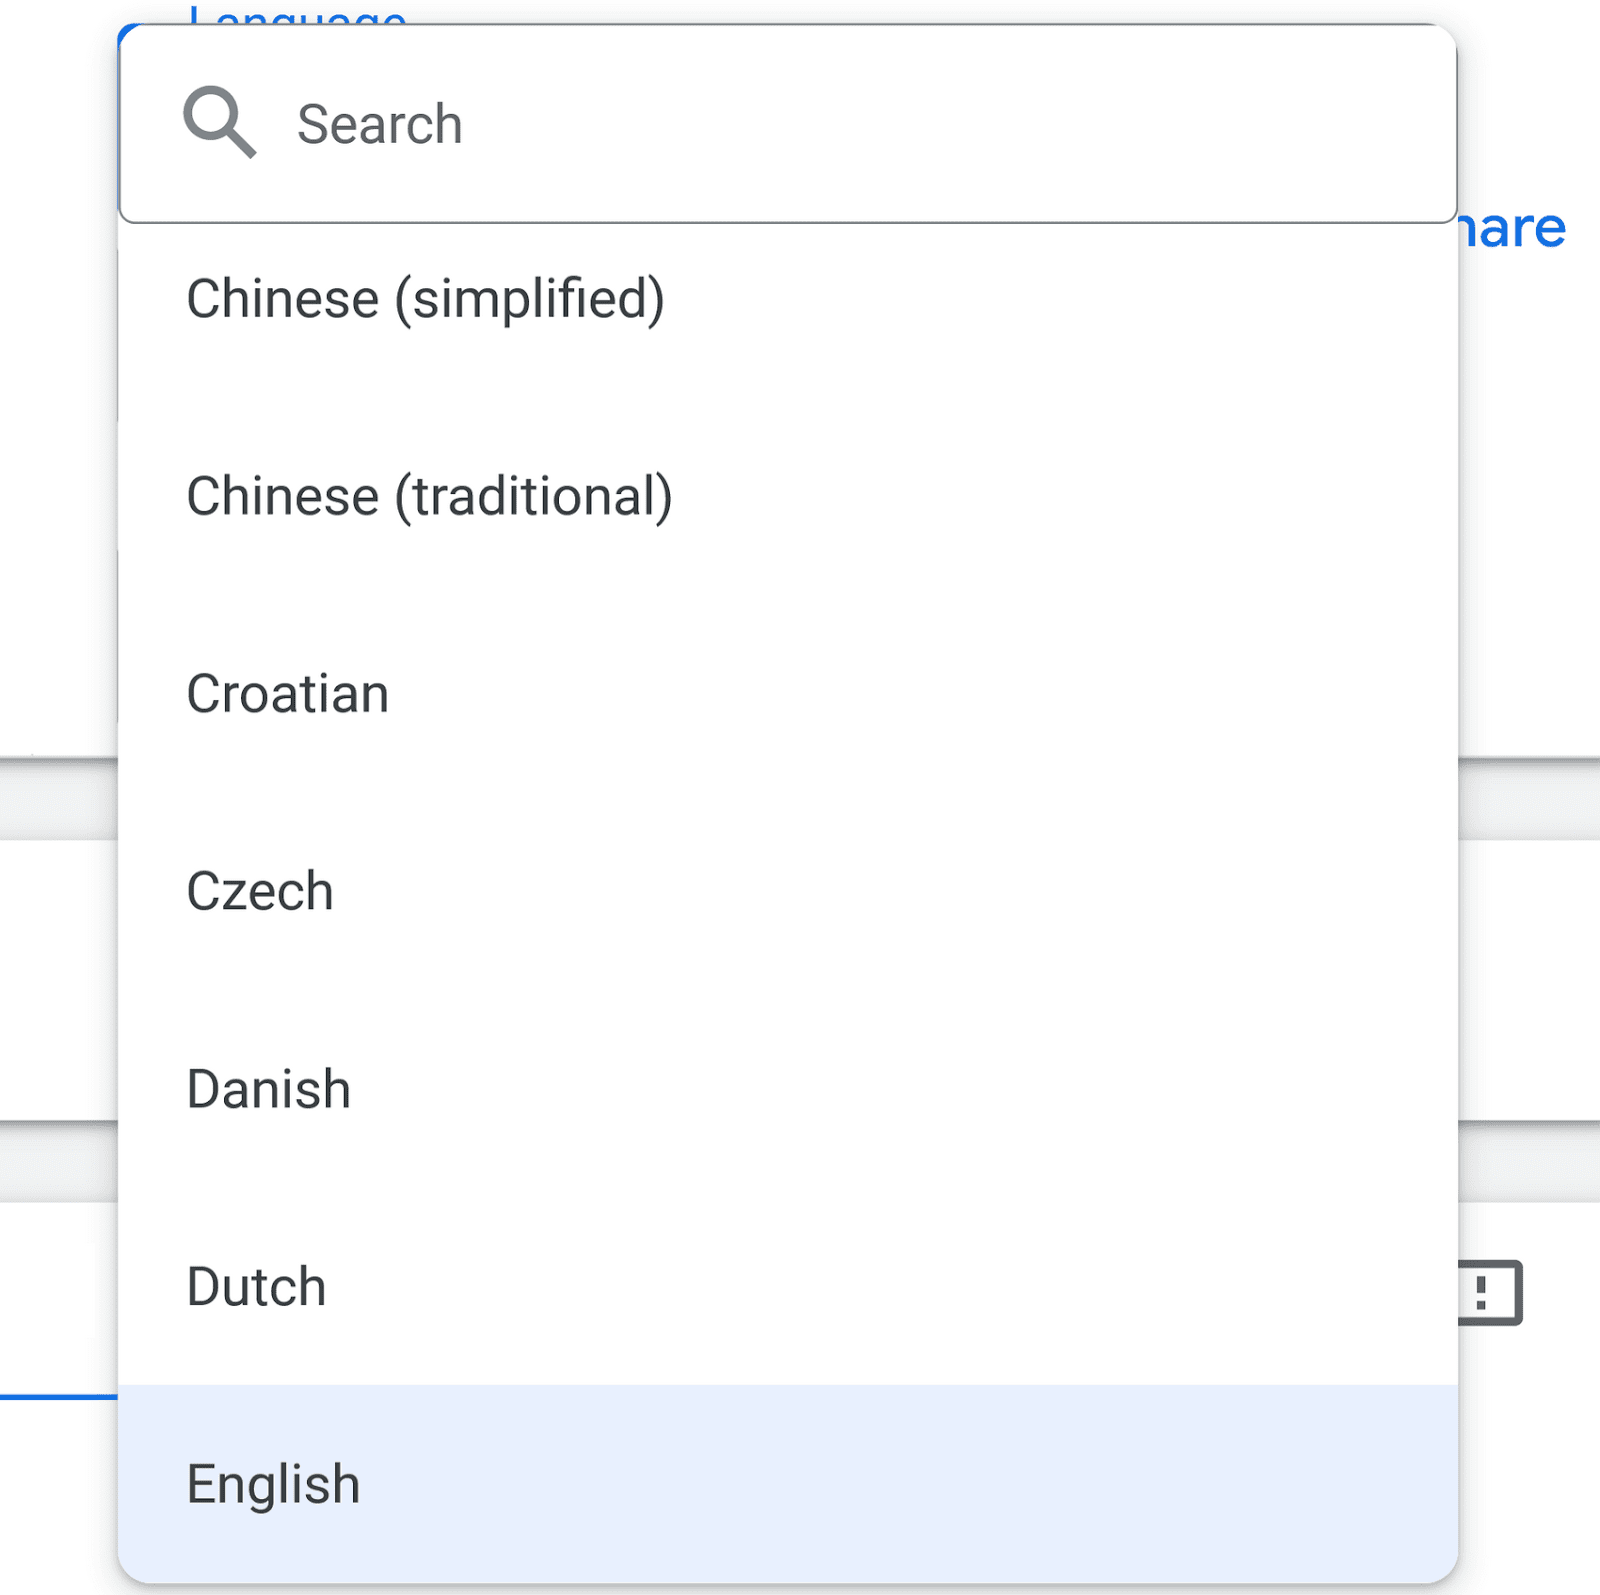This screenshot has height=1595, width=1600.
Task: Choose Chinese (traditional) from the options
Action: [x=429, y=495]
